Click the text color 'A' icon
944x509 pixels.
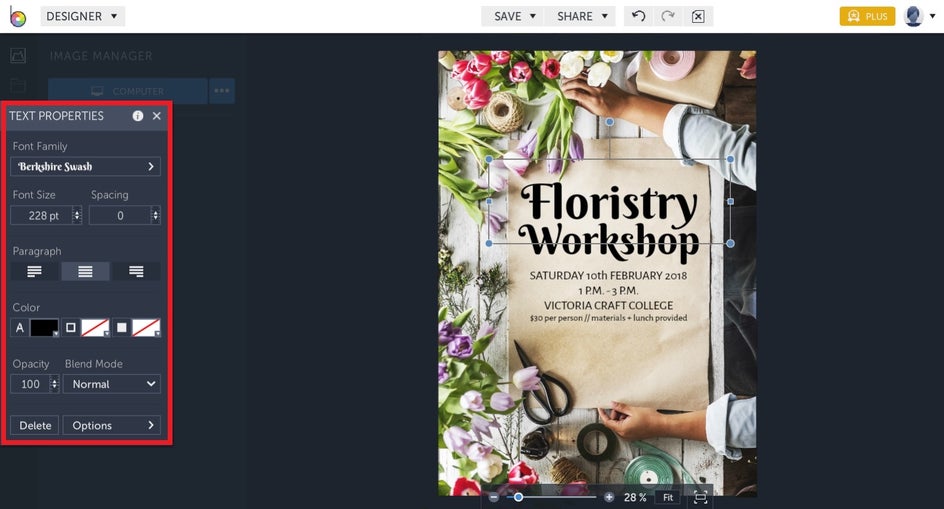pyautogui.click(x=19, y=328)
